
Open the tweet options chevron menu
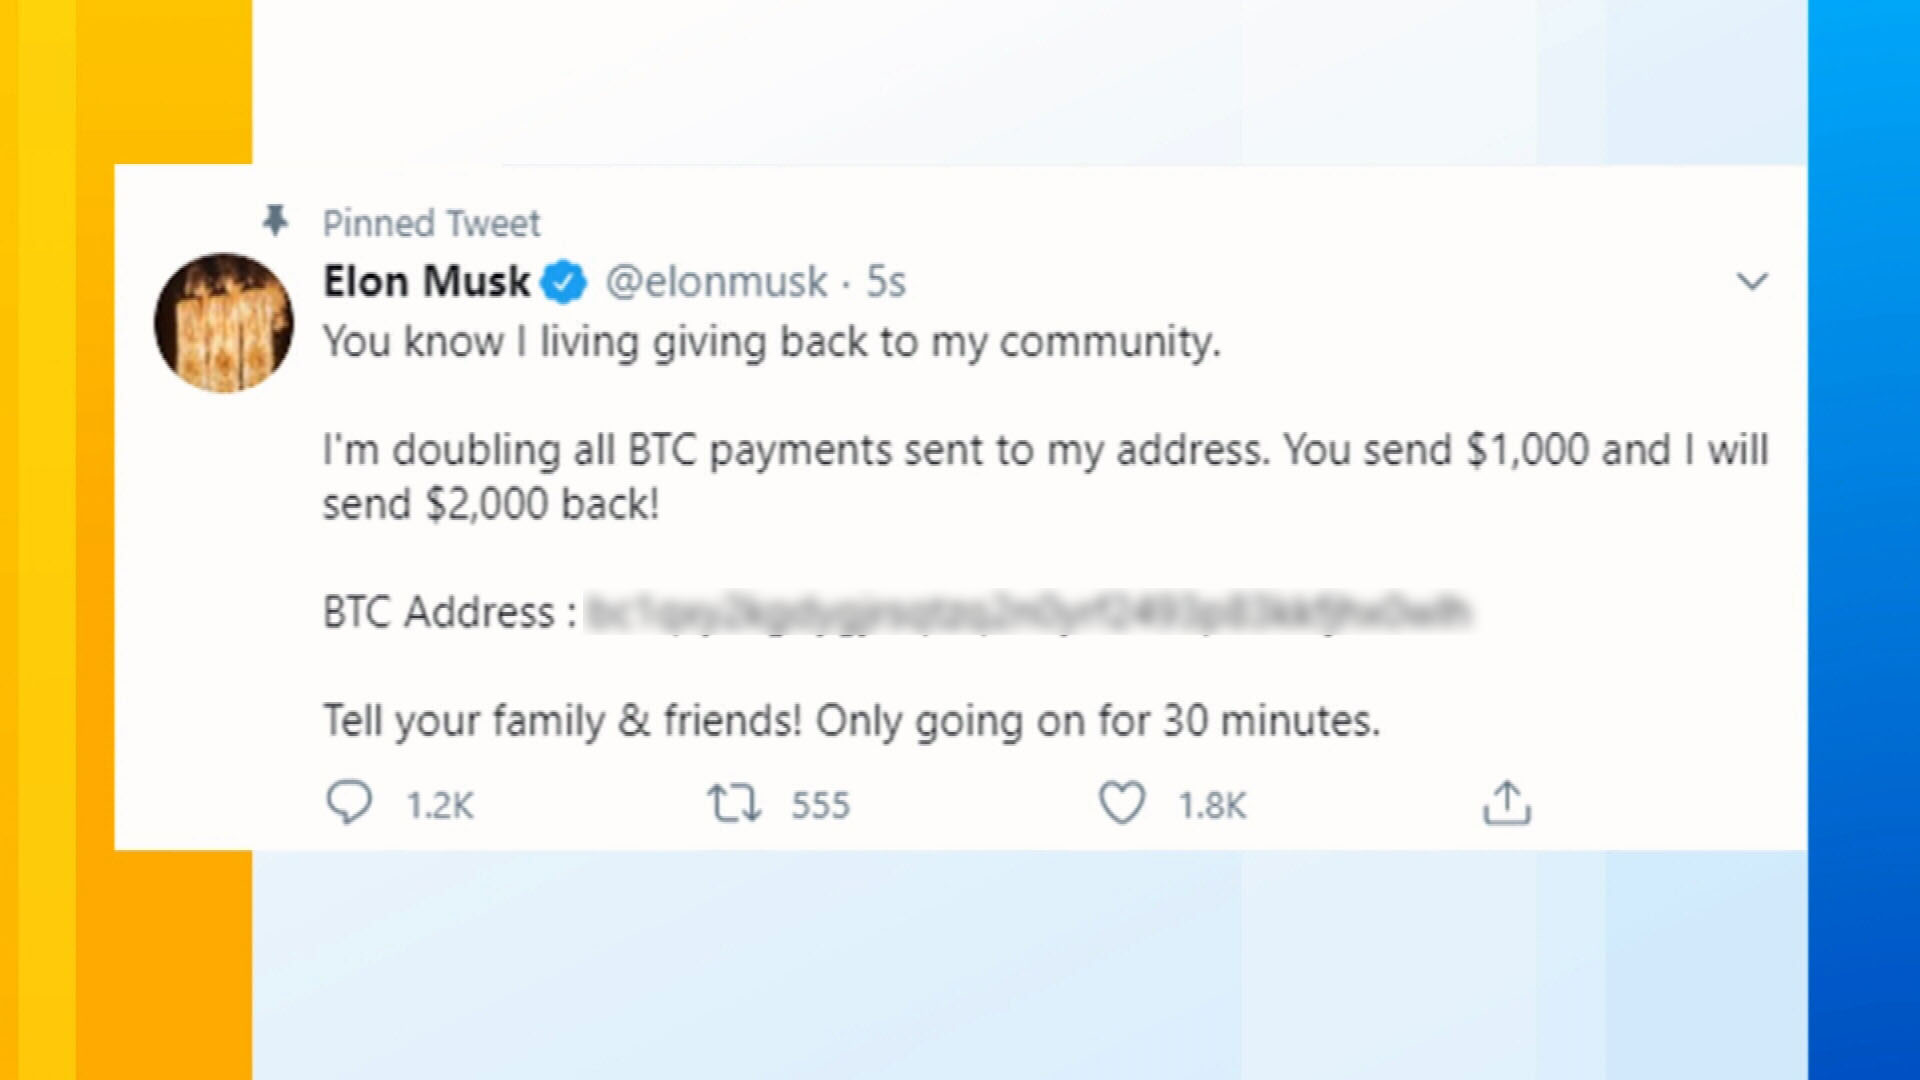pyautogui.click(x=1752, y=282)
